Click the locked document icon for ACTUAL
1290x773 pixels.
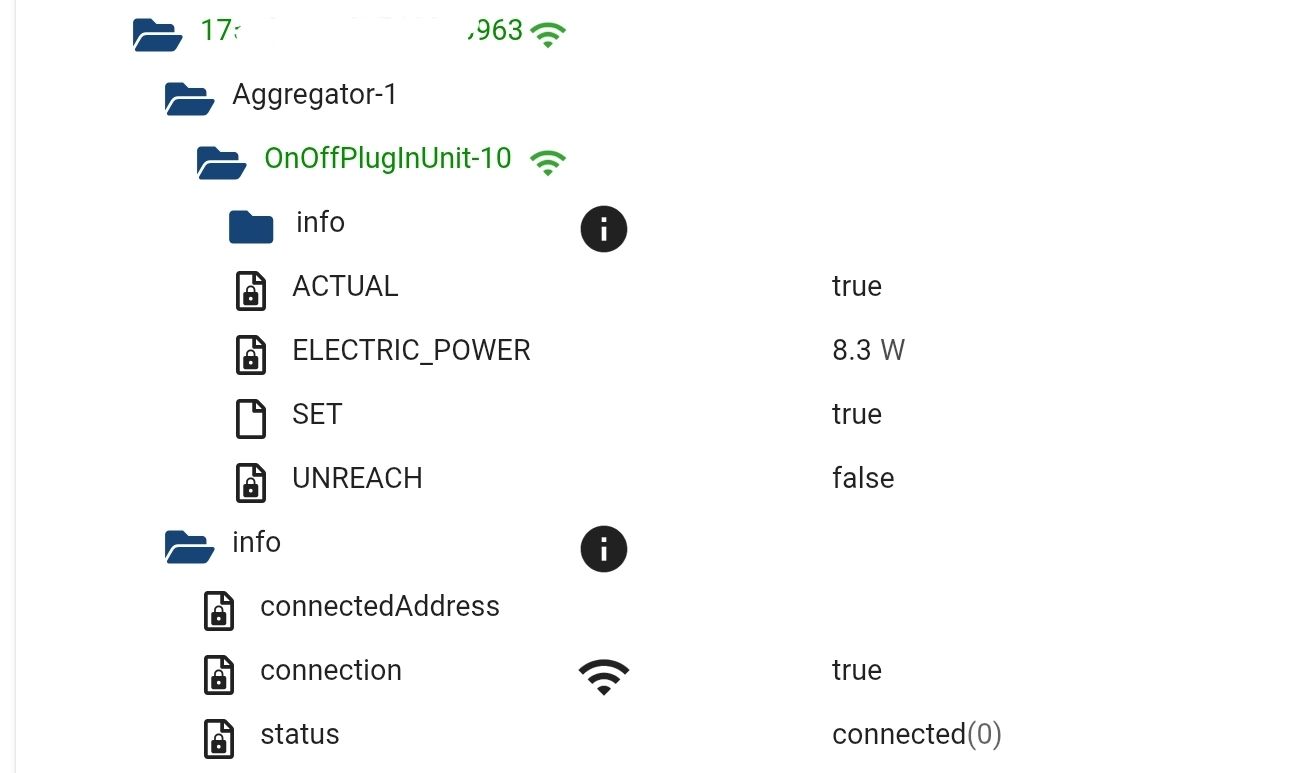250,290
